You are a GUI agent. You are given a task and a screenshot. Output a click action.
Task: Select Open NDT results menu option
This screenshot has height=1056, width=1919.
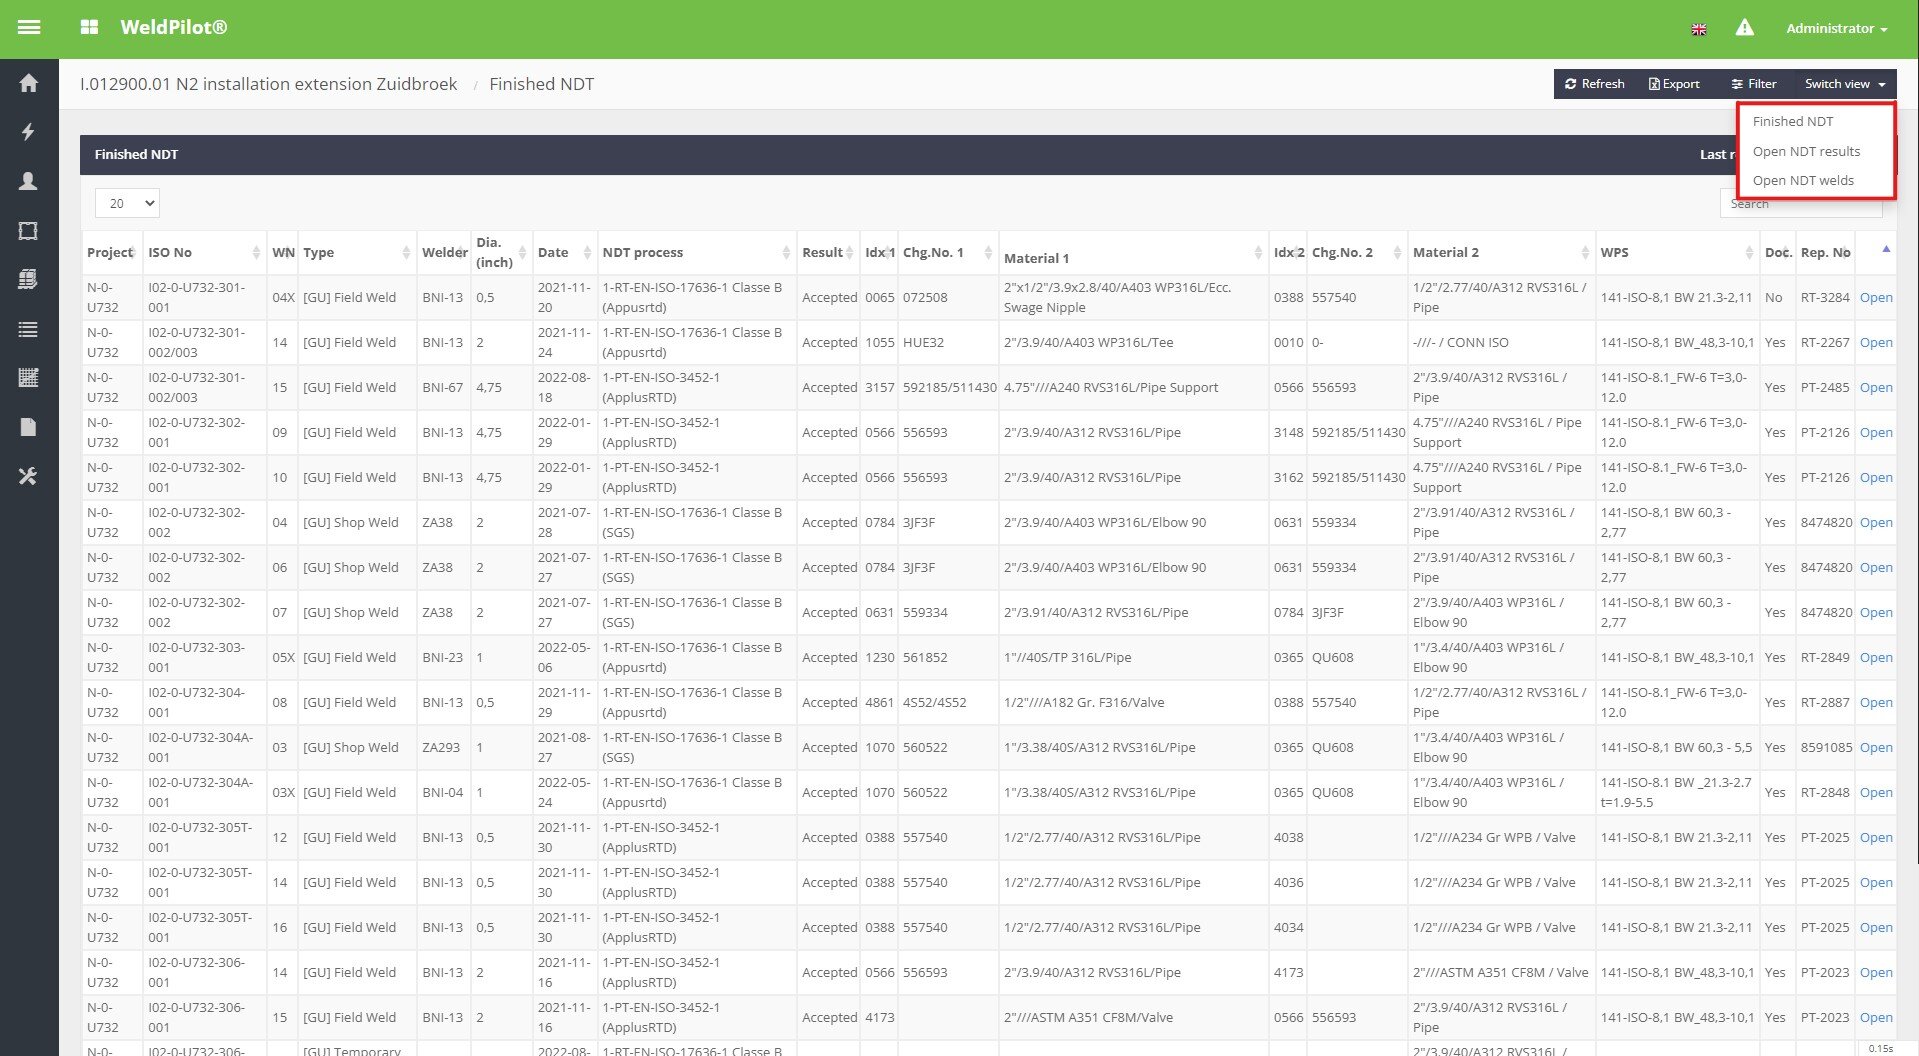[1806, 151]
